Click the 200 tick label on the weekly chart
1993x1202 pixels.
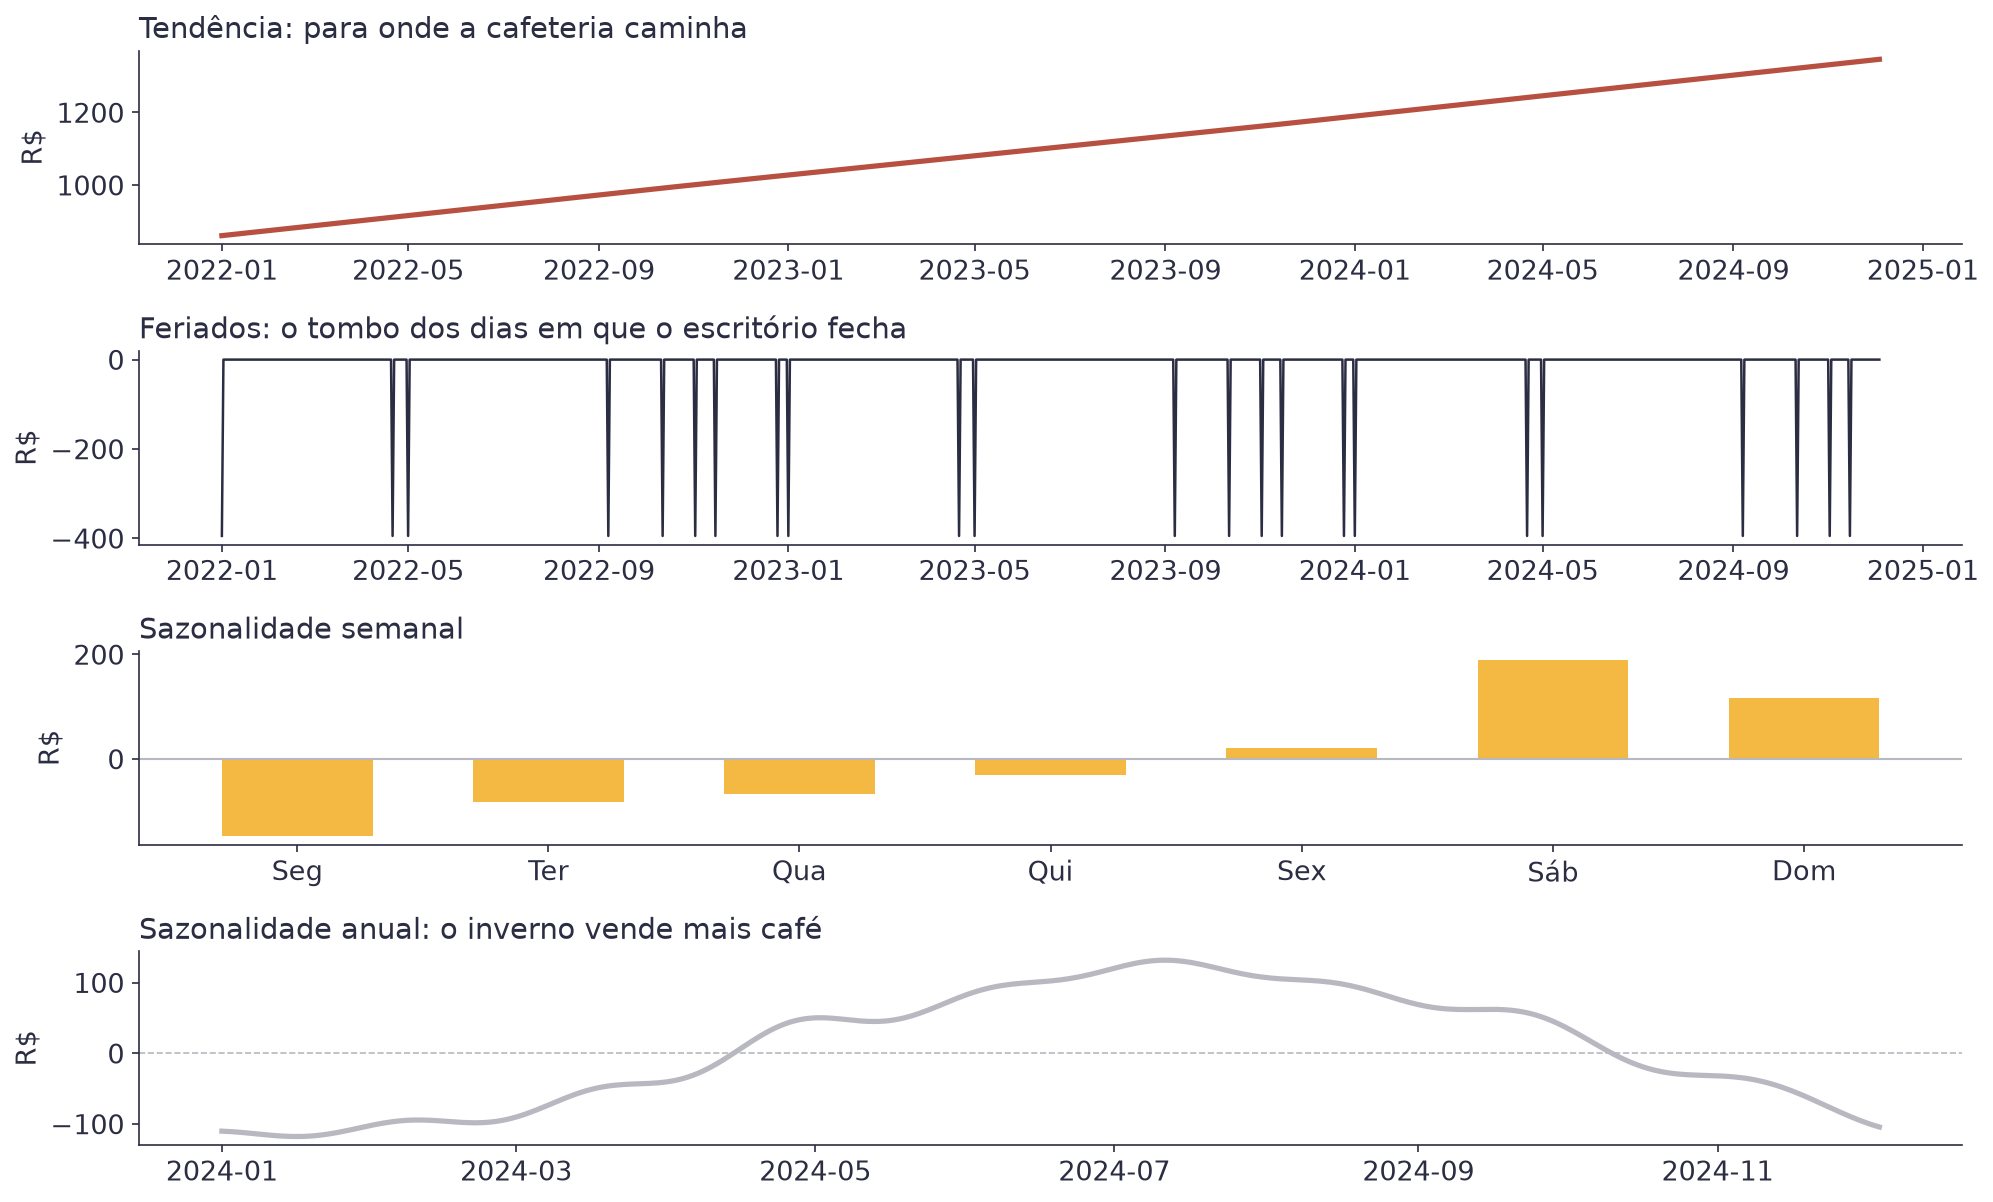point(99,655)
